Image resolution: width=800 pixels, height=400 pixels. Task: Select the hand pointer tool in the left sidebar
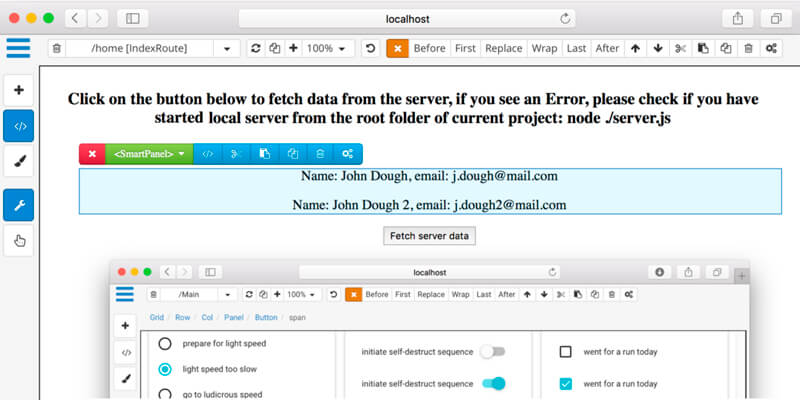[18, 240]
